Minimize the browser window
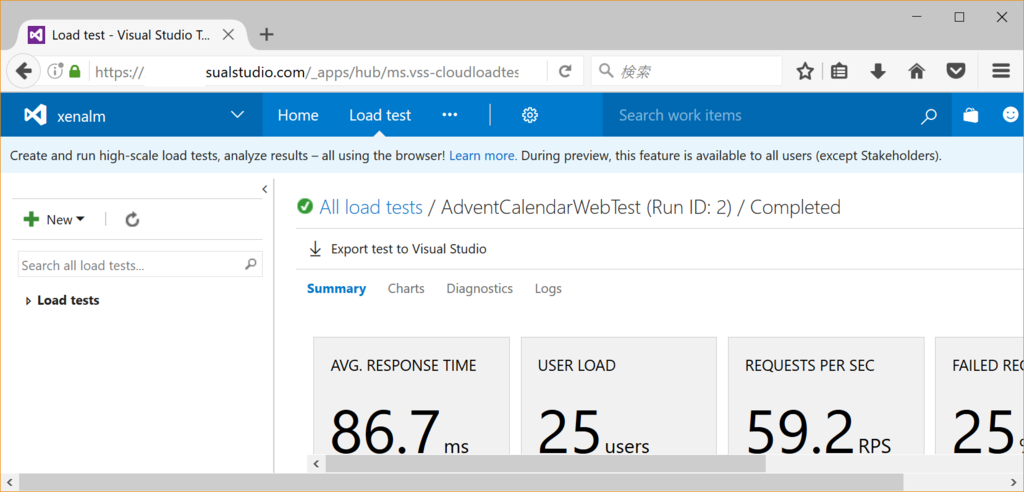Viewport: 1024px width, 492px height. 917,18
